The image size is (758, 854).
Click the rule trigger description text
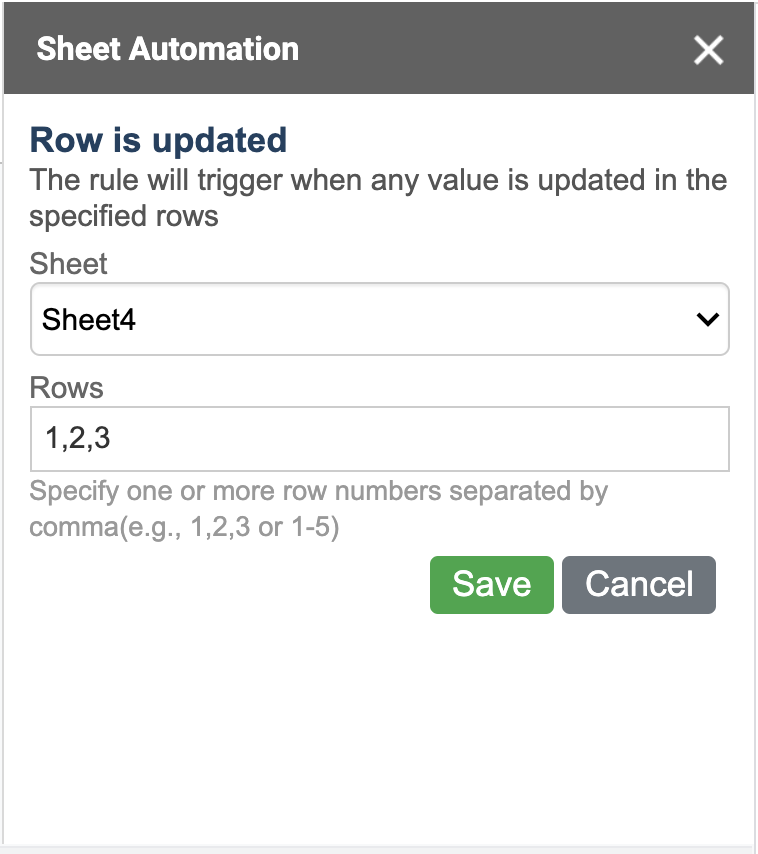tap(378, 198)
